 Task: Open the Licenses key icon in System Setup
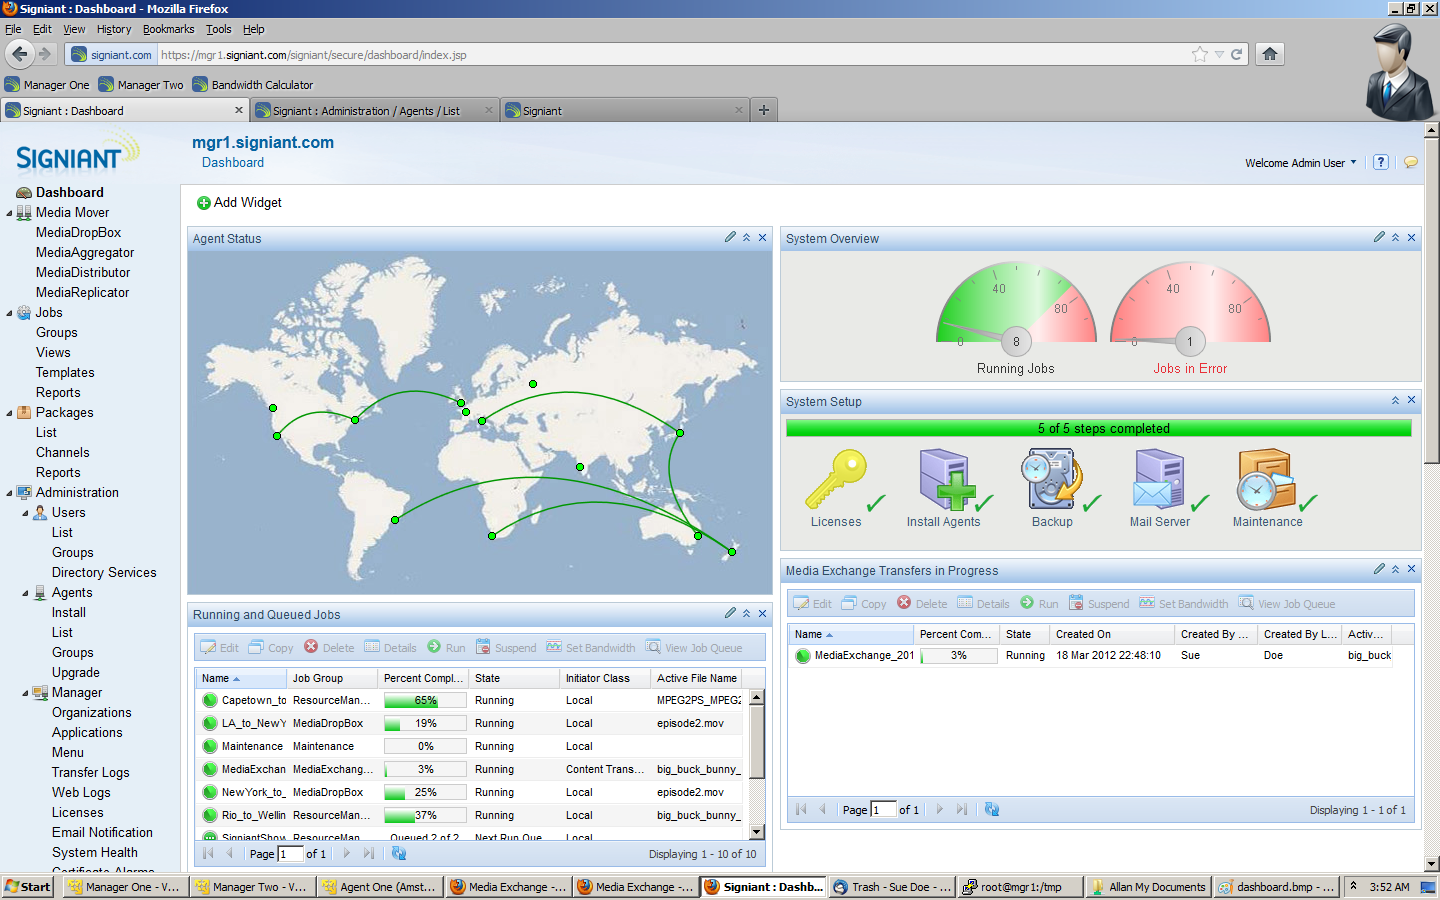pyautogui.click(x=836, y=478)
